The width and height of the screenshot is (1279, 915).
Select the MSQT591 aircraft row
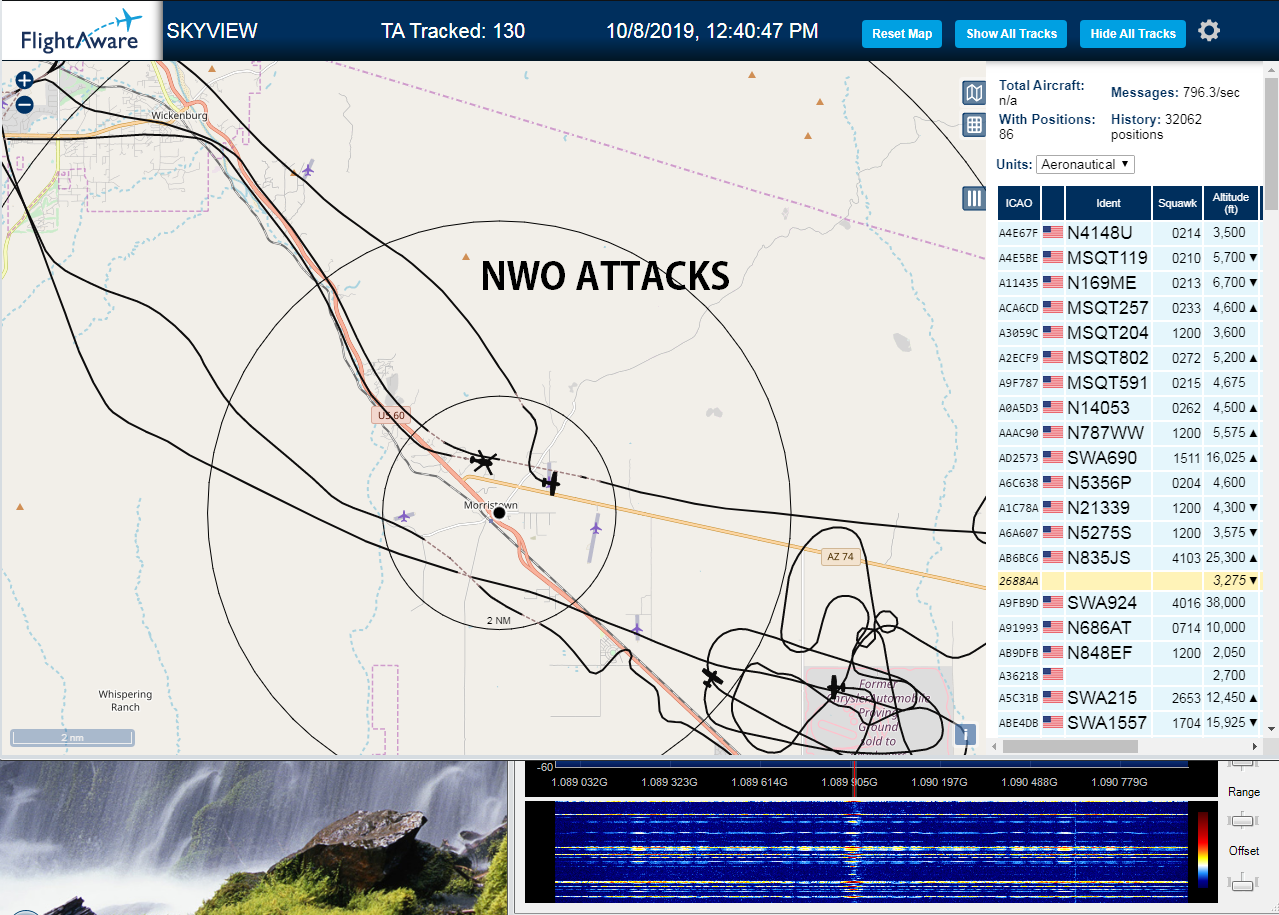point(1130,382)
